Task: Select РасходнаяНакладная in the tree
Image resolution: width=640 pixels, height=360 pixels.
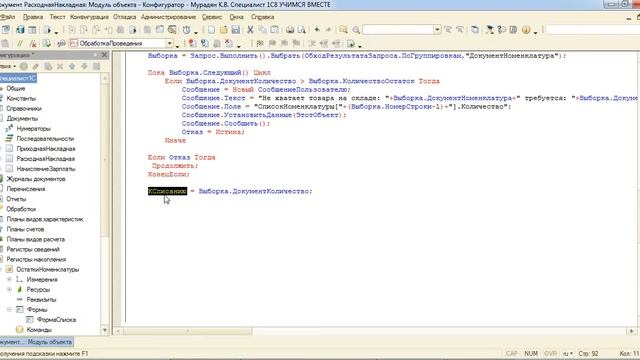Action: (46, 159)
